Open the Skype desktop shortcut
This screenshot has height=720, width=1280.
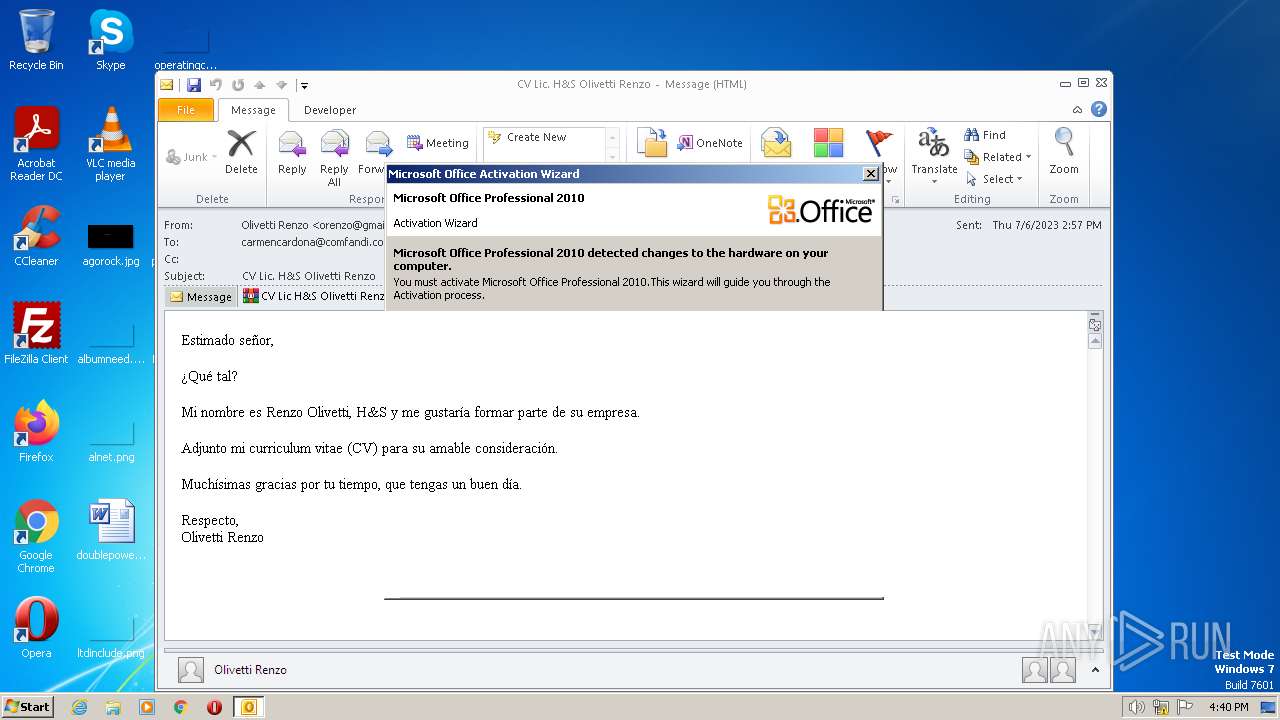(110, 40)
